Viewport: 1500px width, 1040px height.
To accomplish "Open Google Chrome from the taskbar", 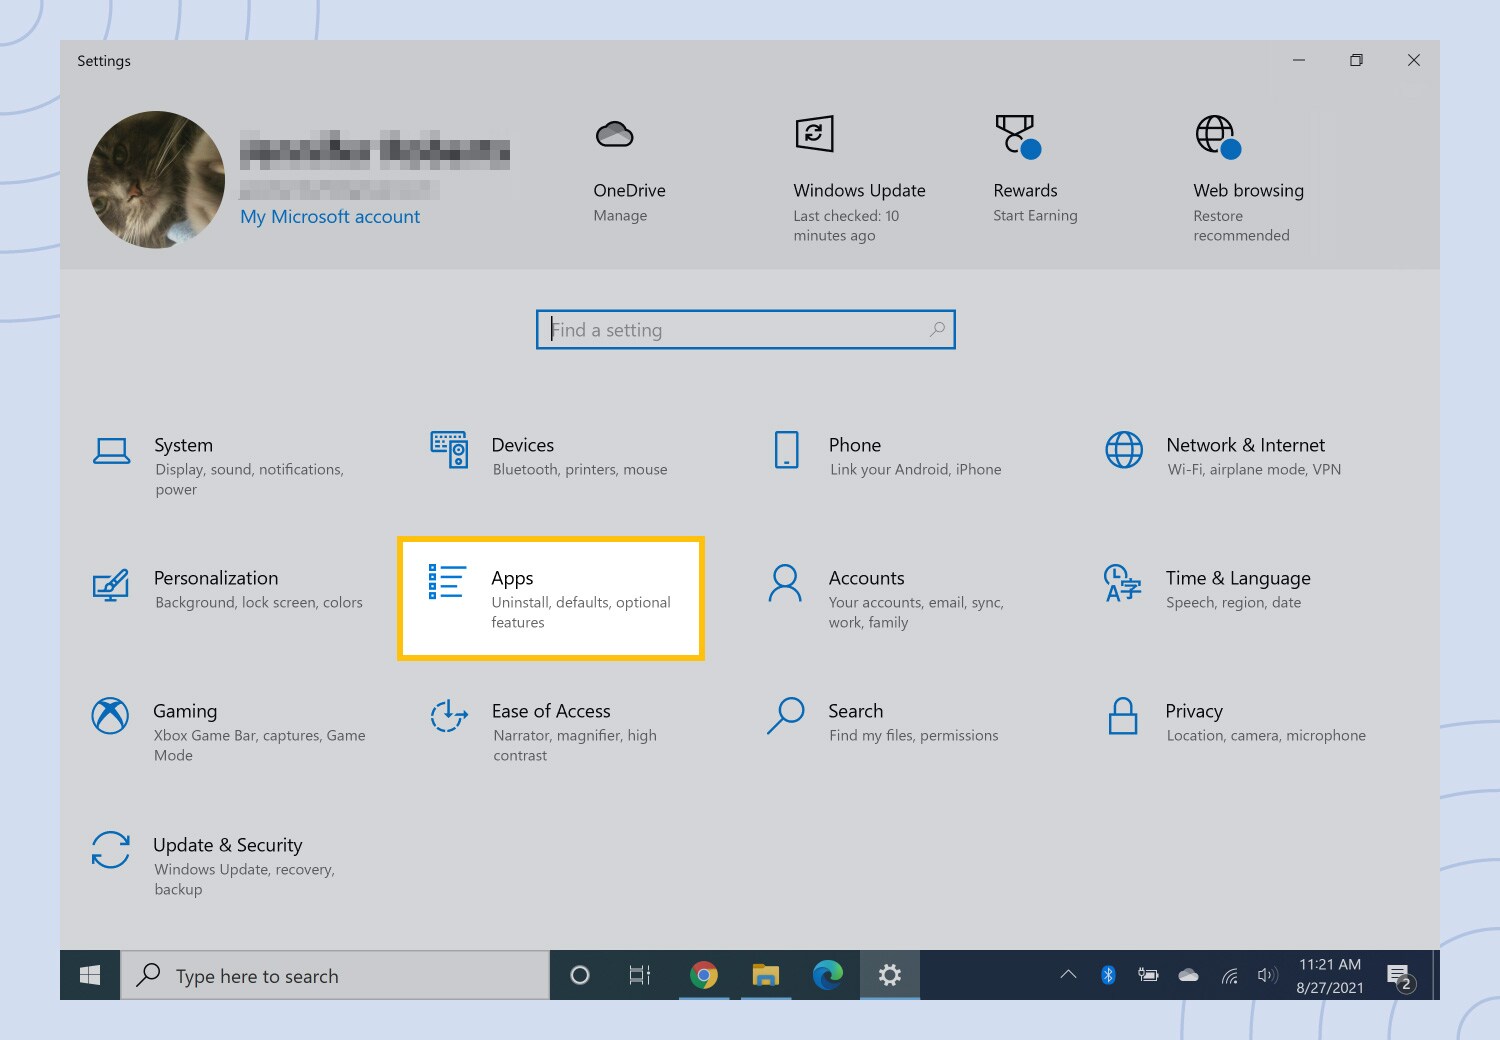I will pos(704,975).
